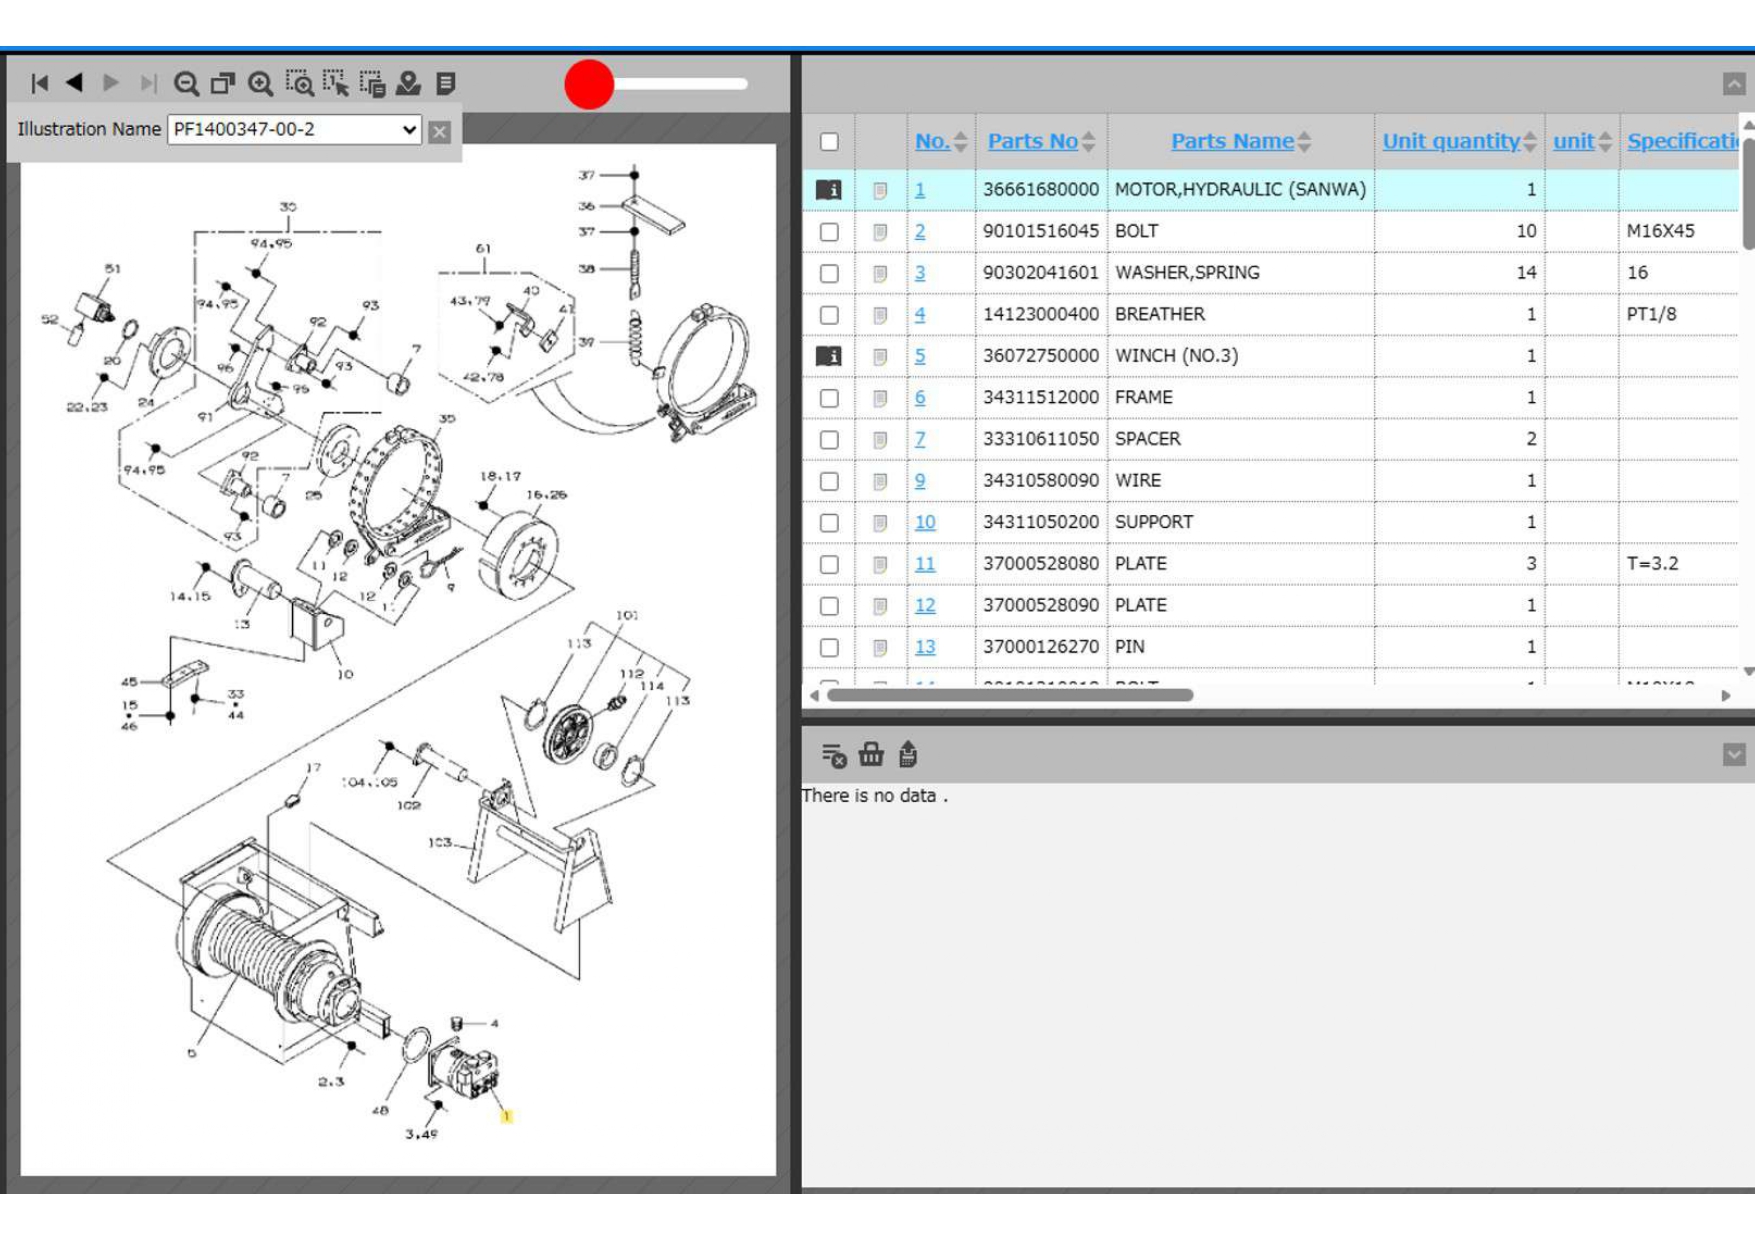The height and width of the screenshot is (1240, 1755).
Task: Activate the zoom-to-selected-area tool
Action: pos(298,84)
